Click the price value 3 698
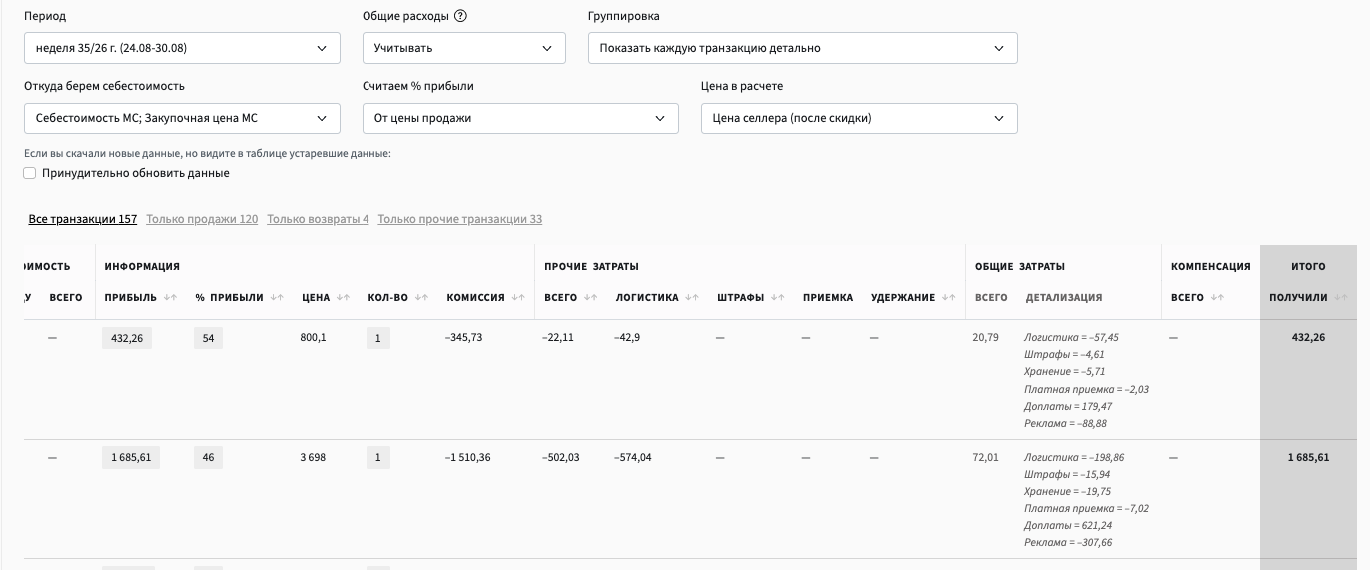Screen dimensions: 1370x570 [313, 458]
